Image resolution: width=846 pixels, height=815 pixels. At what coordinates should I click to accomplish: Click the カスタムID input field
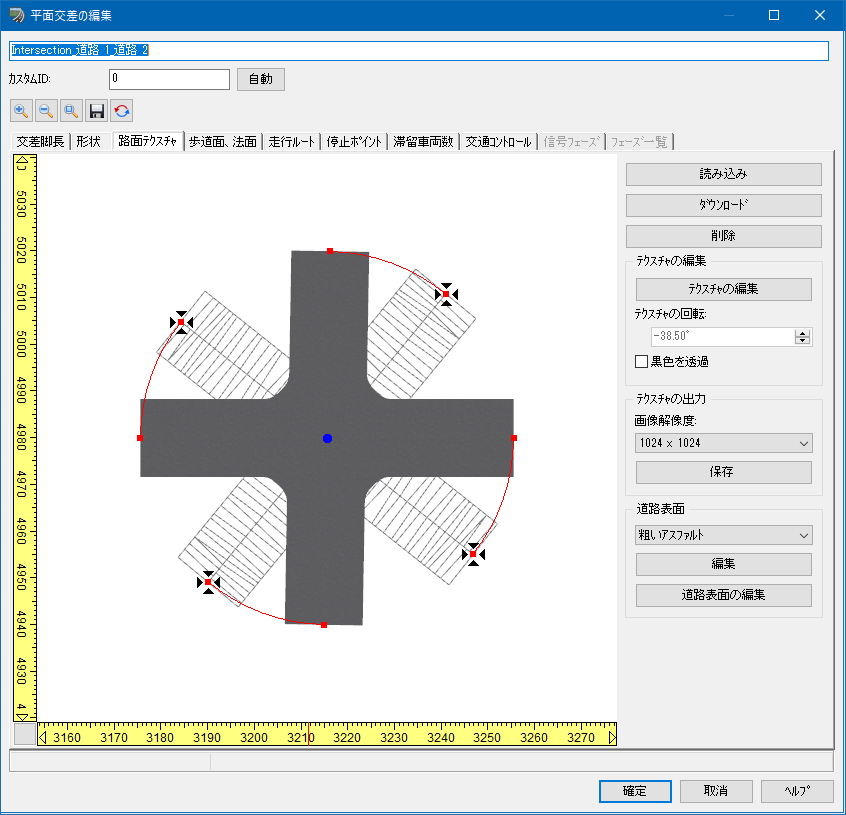coord(170,78)
